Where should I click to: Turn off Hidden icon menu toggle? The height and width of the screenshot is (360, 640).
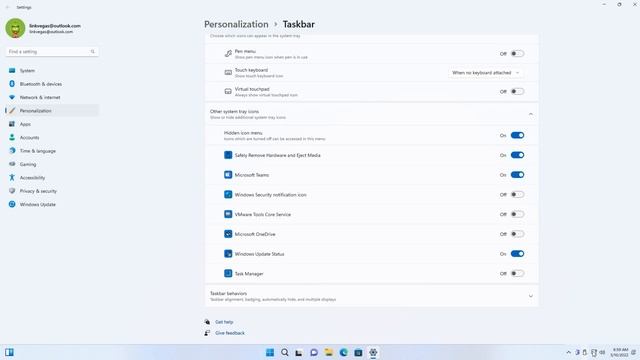point(517,135)
